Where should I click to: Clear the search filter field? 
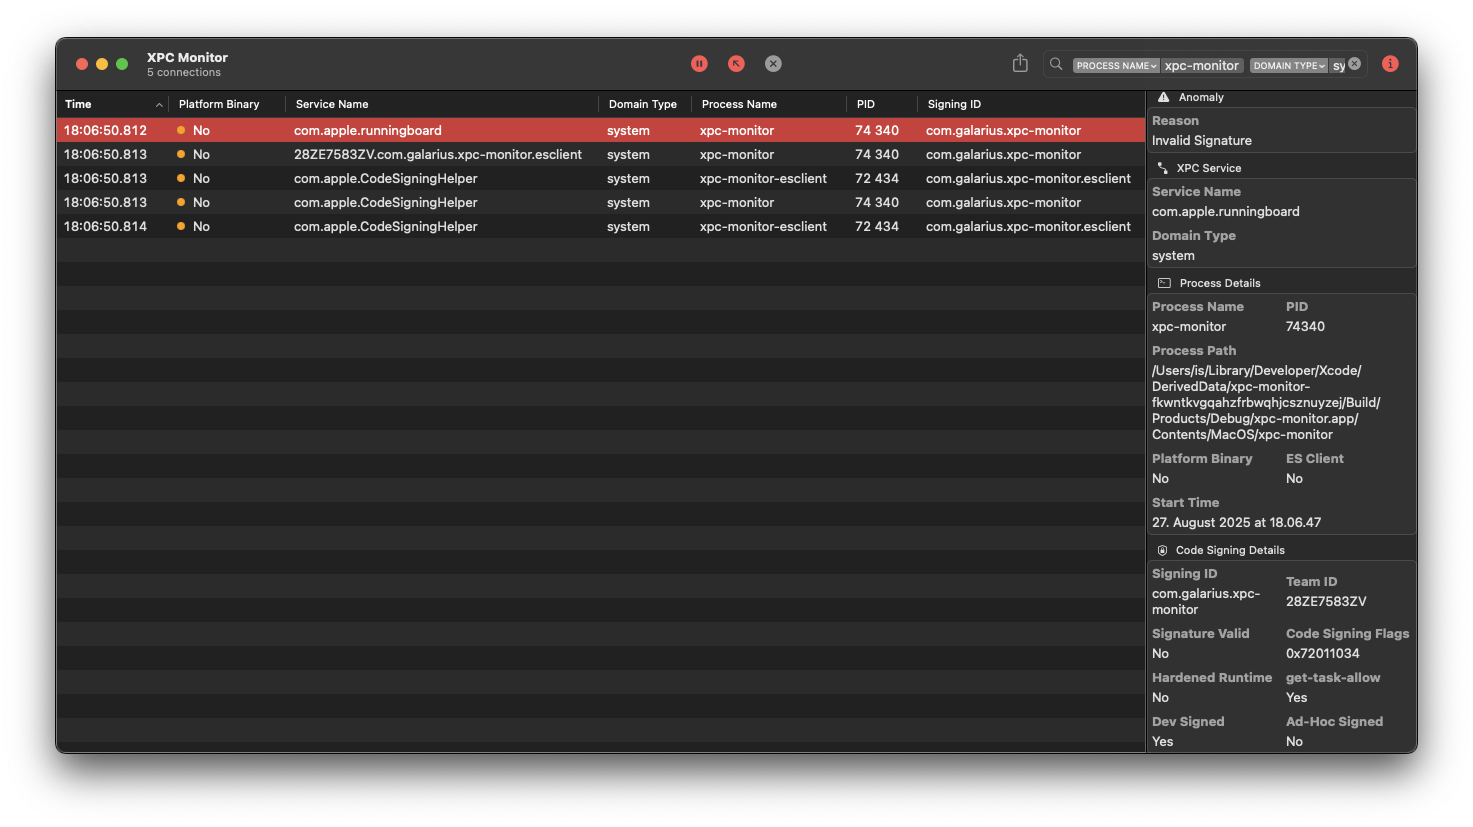[1354, 64]
